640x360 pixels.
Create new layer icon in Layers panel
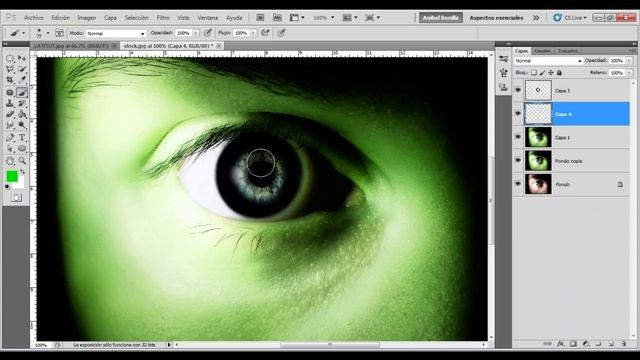tap(611, 344)
